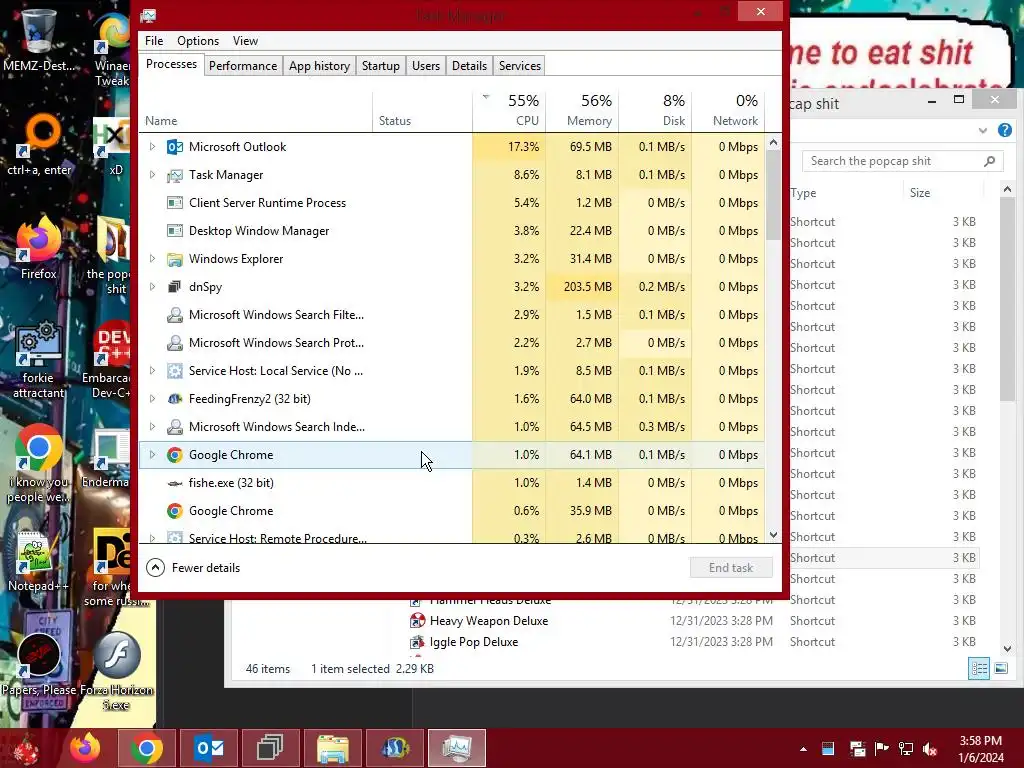The image size is (1024, 768).
Task: Switch to the Performance tab
Action: 243,66
